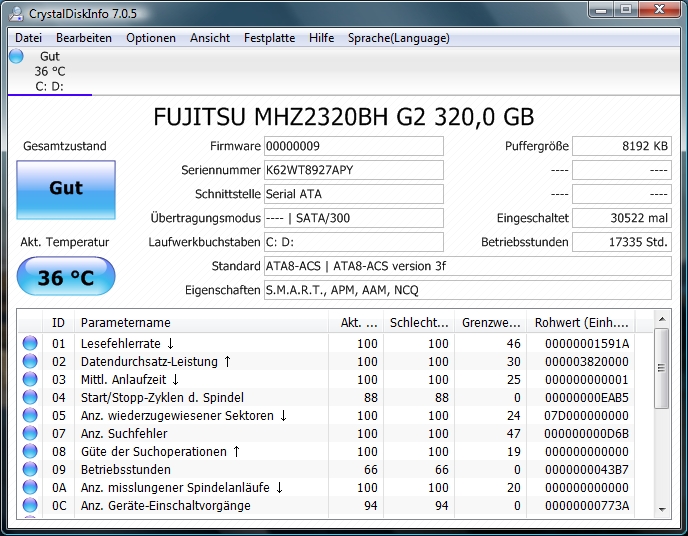Click status orb of Mittl. Anlaufzeit row
Screen dimensions: 688x536
pos(30,379)
